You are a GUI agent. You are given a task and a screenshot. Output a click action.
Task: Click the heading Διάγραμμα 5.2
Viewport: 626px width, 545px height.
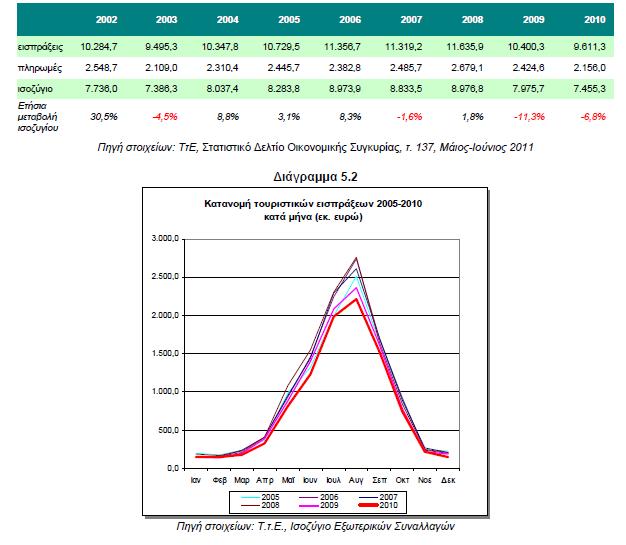(315, 176)
